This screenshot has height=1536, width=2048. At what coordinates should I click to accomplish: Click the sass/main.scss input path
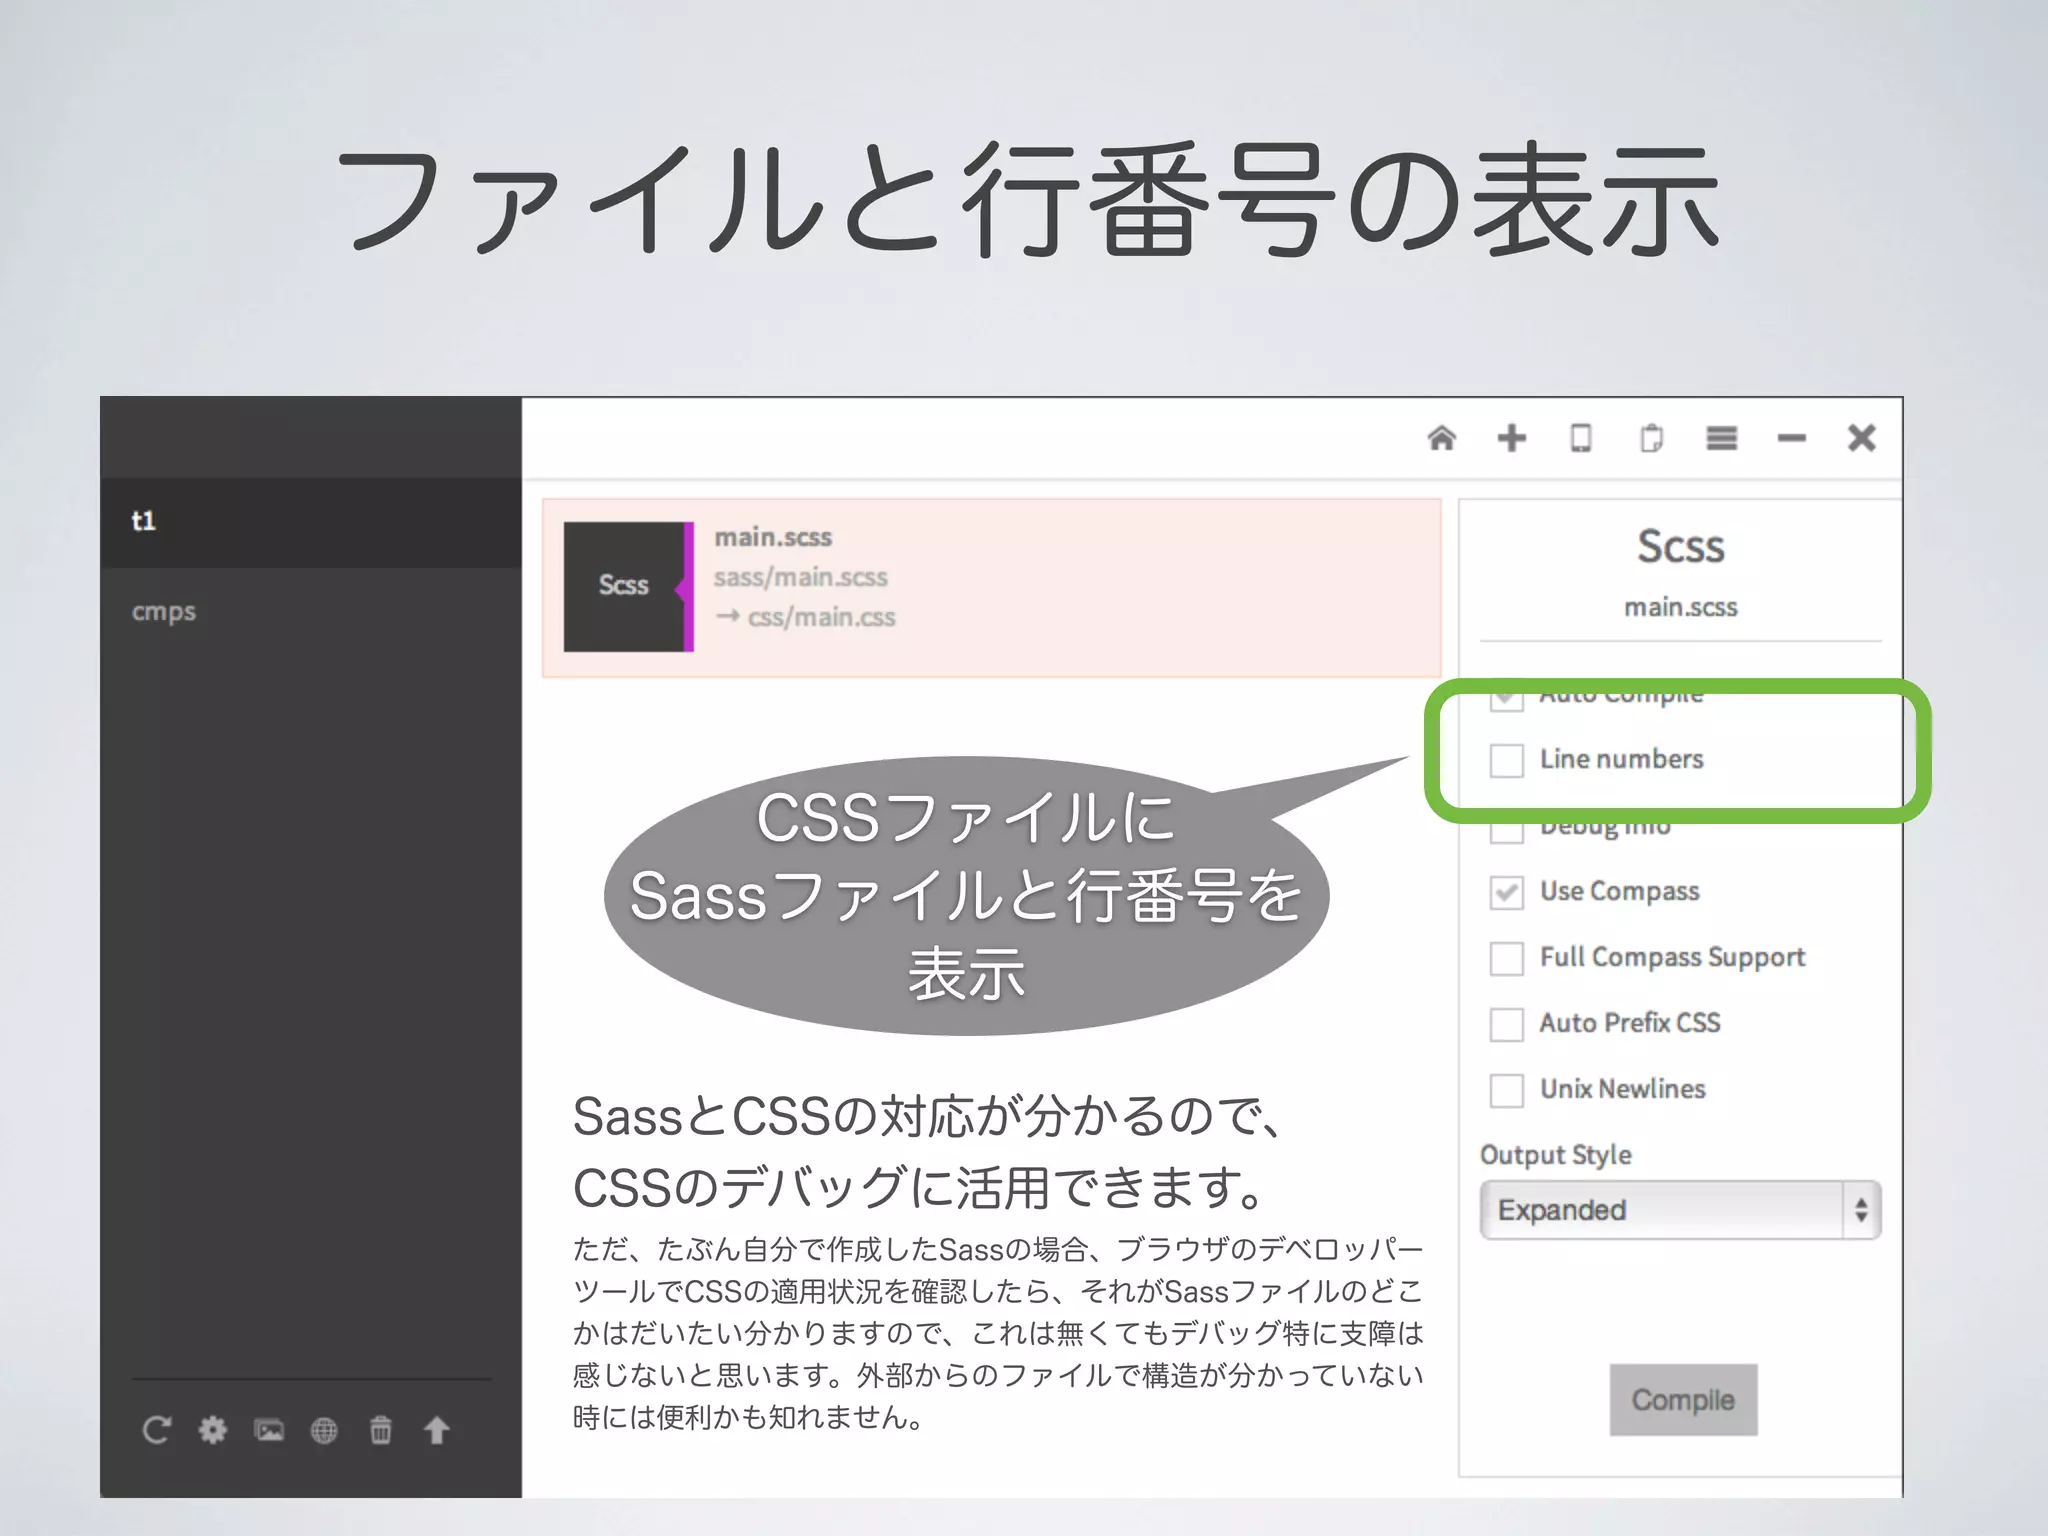(x=800, y=578)
